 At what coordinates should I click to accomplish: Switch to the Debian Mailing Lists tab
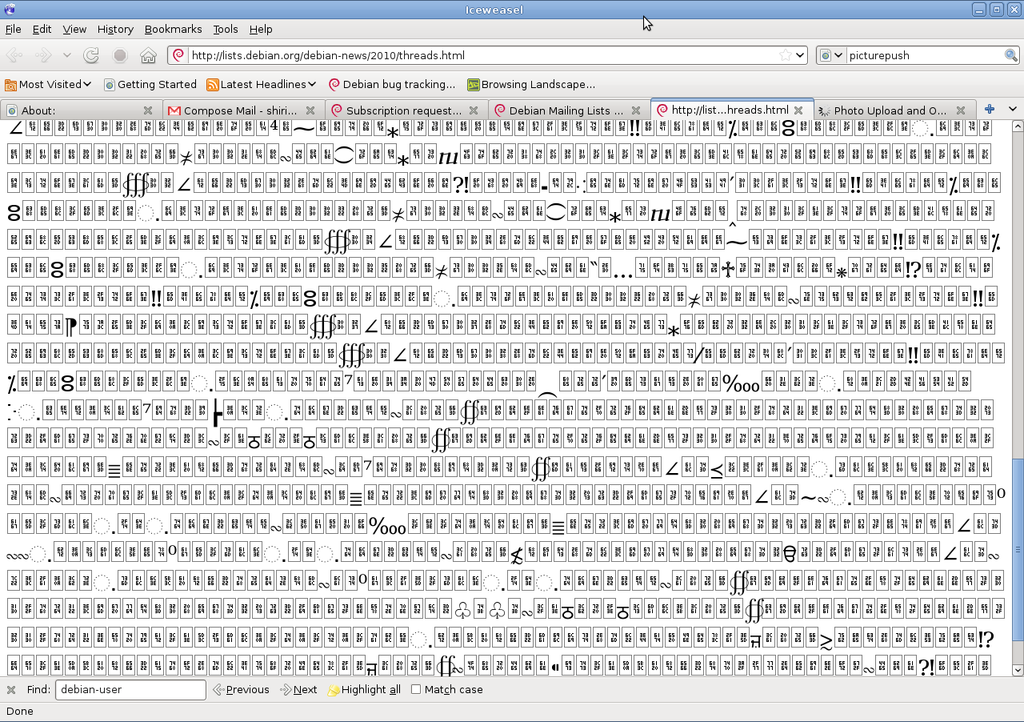tap(560, 110)
